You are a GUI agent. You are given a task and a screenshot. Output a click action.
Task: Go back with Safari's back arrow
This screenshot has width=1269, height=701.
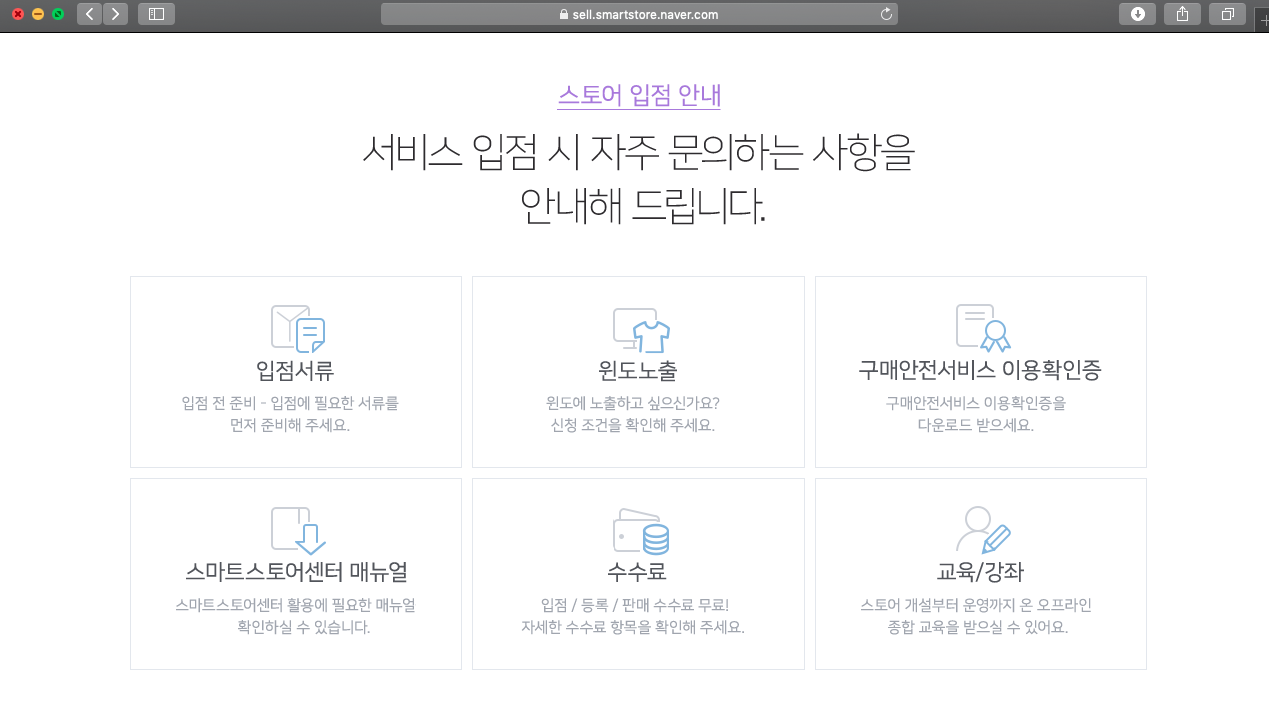pyautogui.click(x=90, y=14)
